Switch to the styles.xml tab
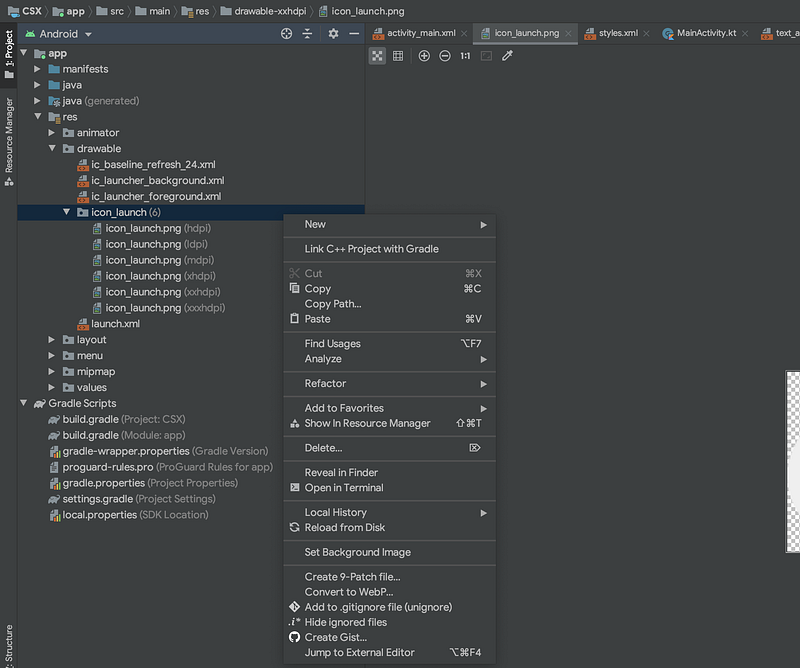 [617, 33]
